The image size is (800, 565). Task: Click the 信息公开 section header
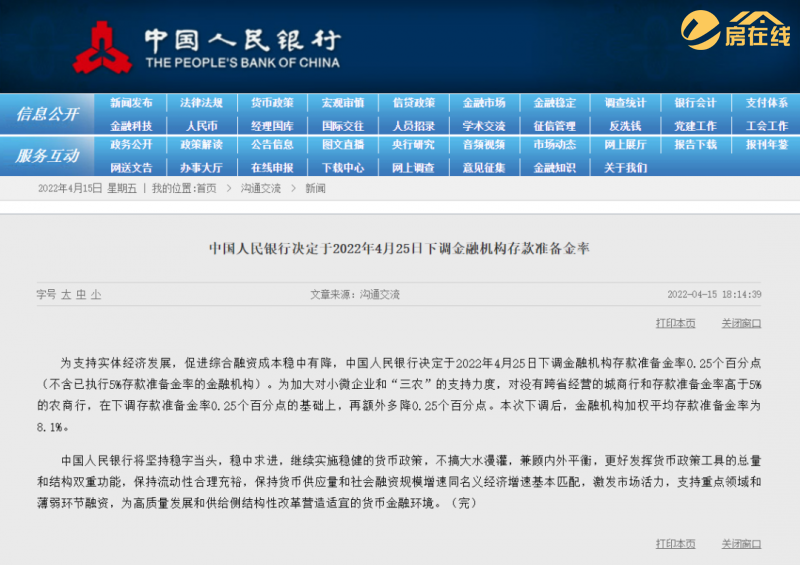(x=47, y=114)
